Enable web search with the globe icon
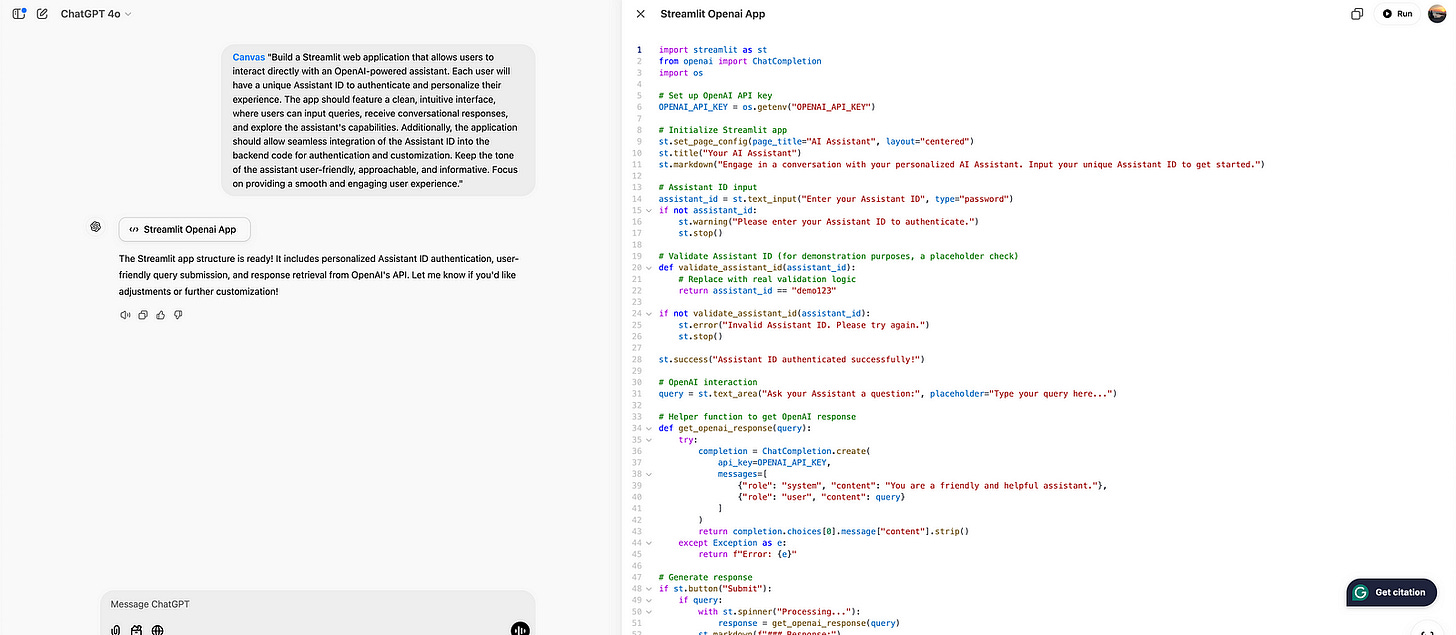This screenshot has height=635, width=1456. [158, 629]
